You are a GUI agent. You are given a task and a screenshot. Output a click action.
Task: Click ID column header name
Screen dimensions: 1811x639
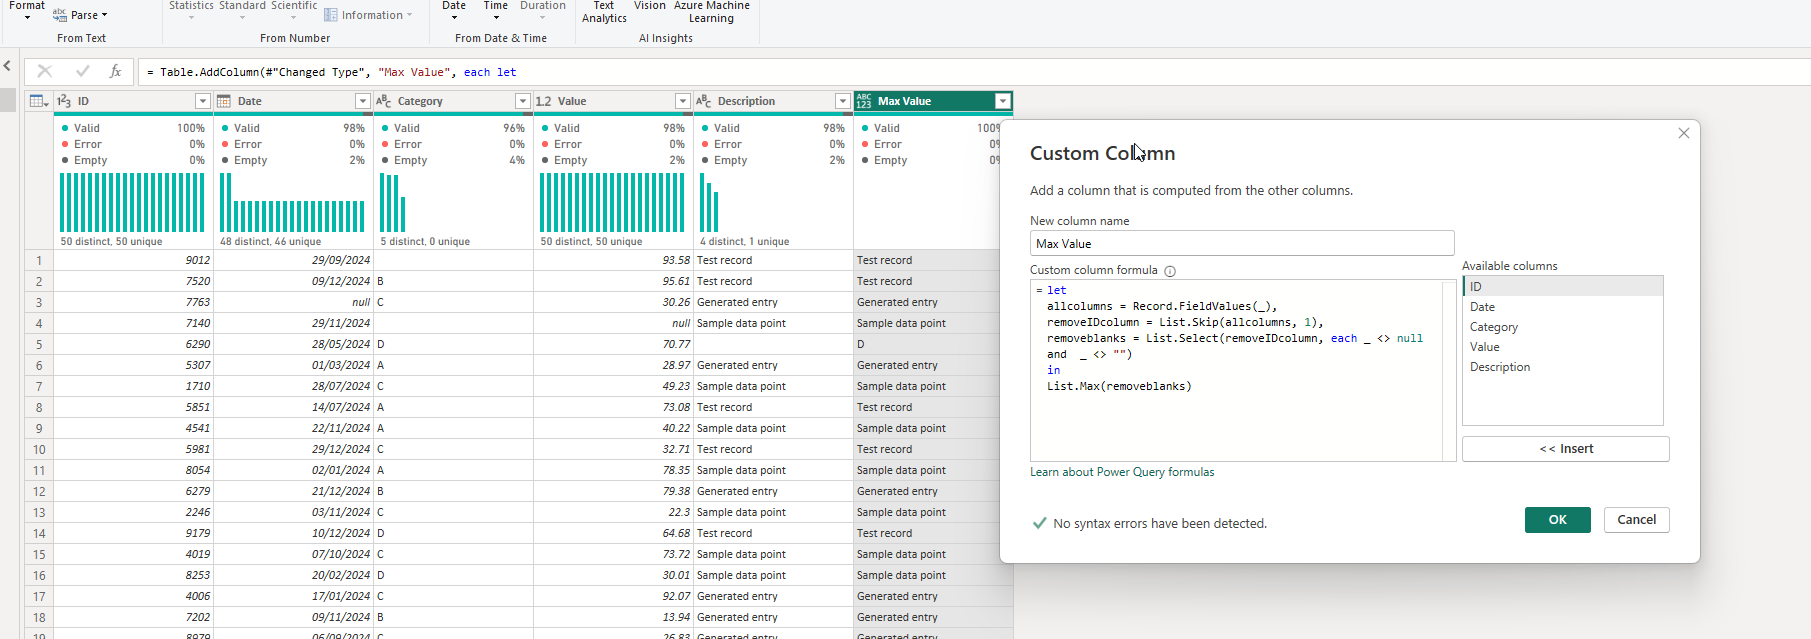(x=84, y=101)
